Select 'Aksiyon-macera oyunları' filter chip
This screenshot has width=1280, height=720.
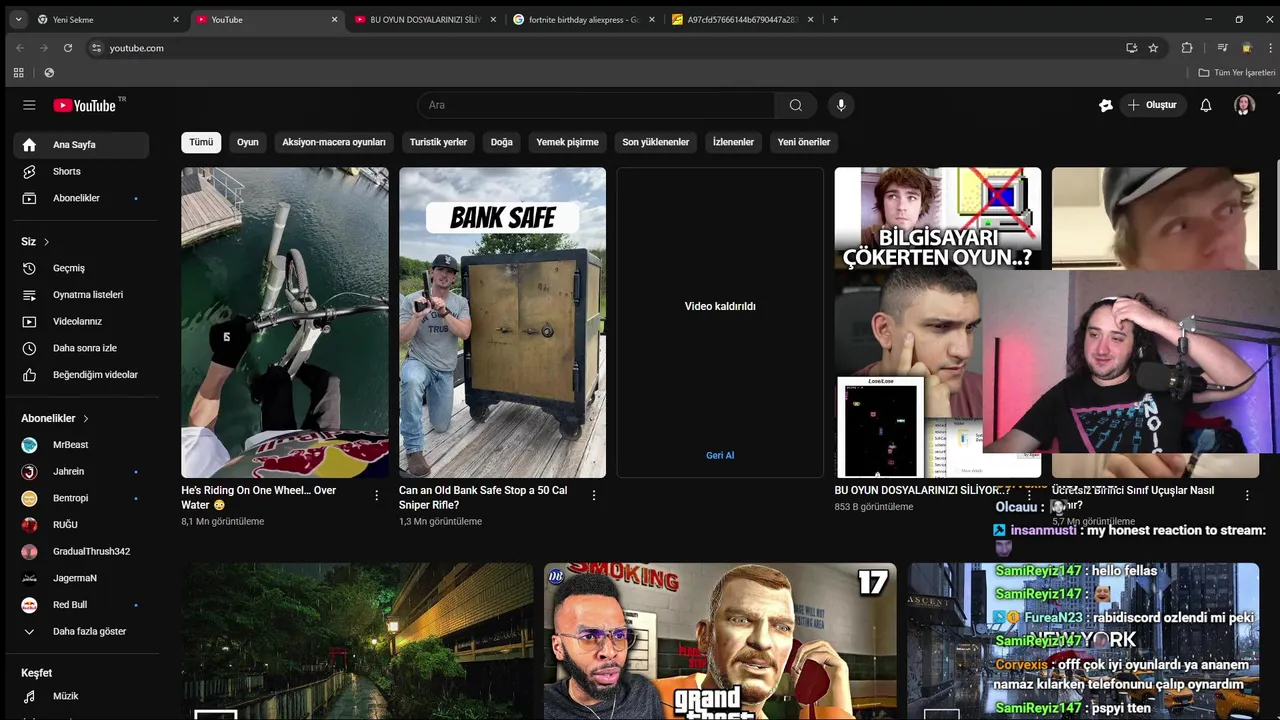pyautogui.click(x=334, y=142)
